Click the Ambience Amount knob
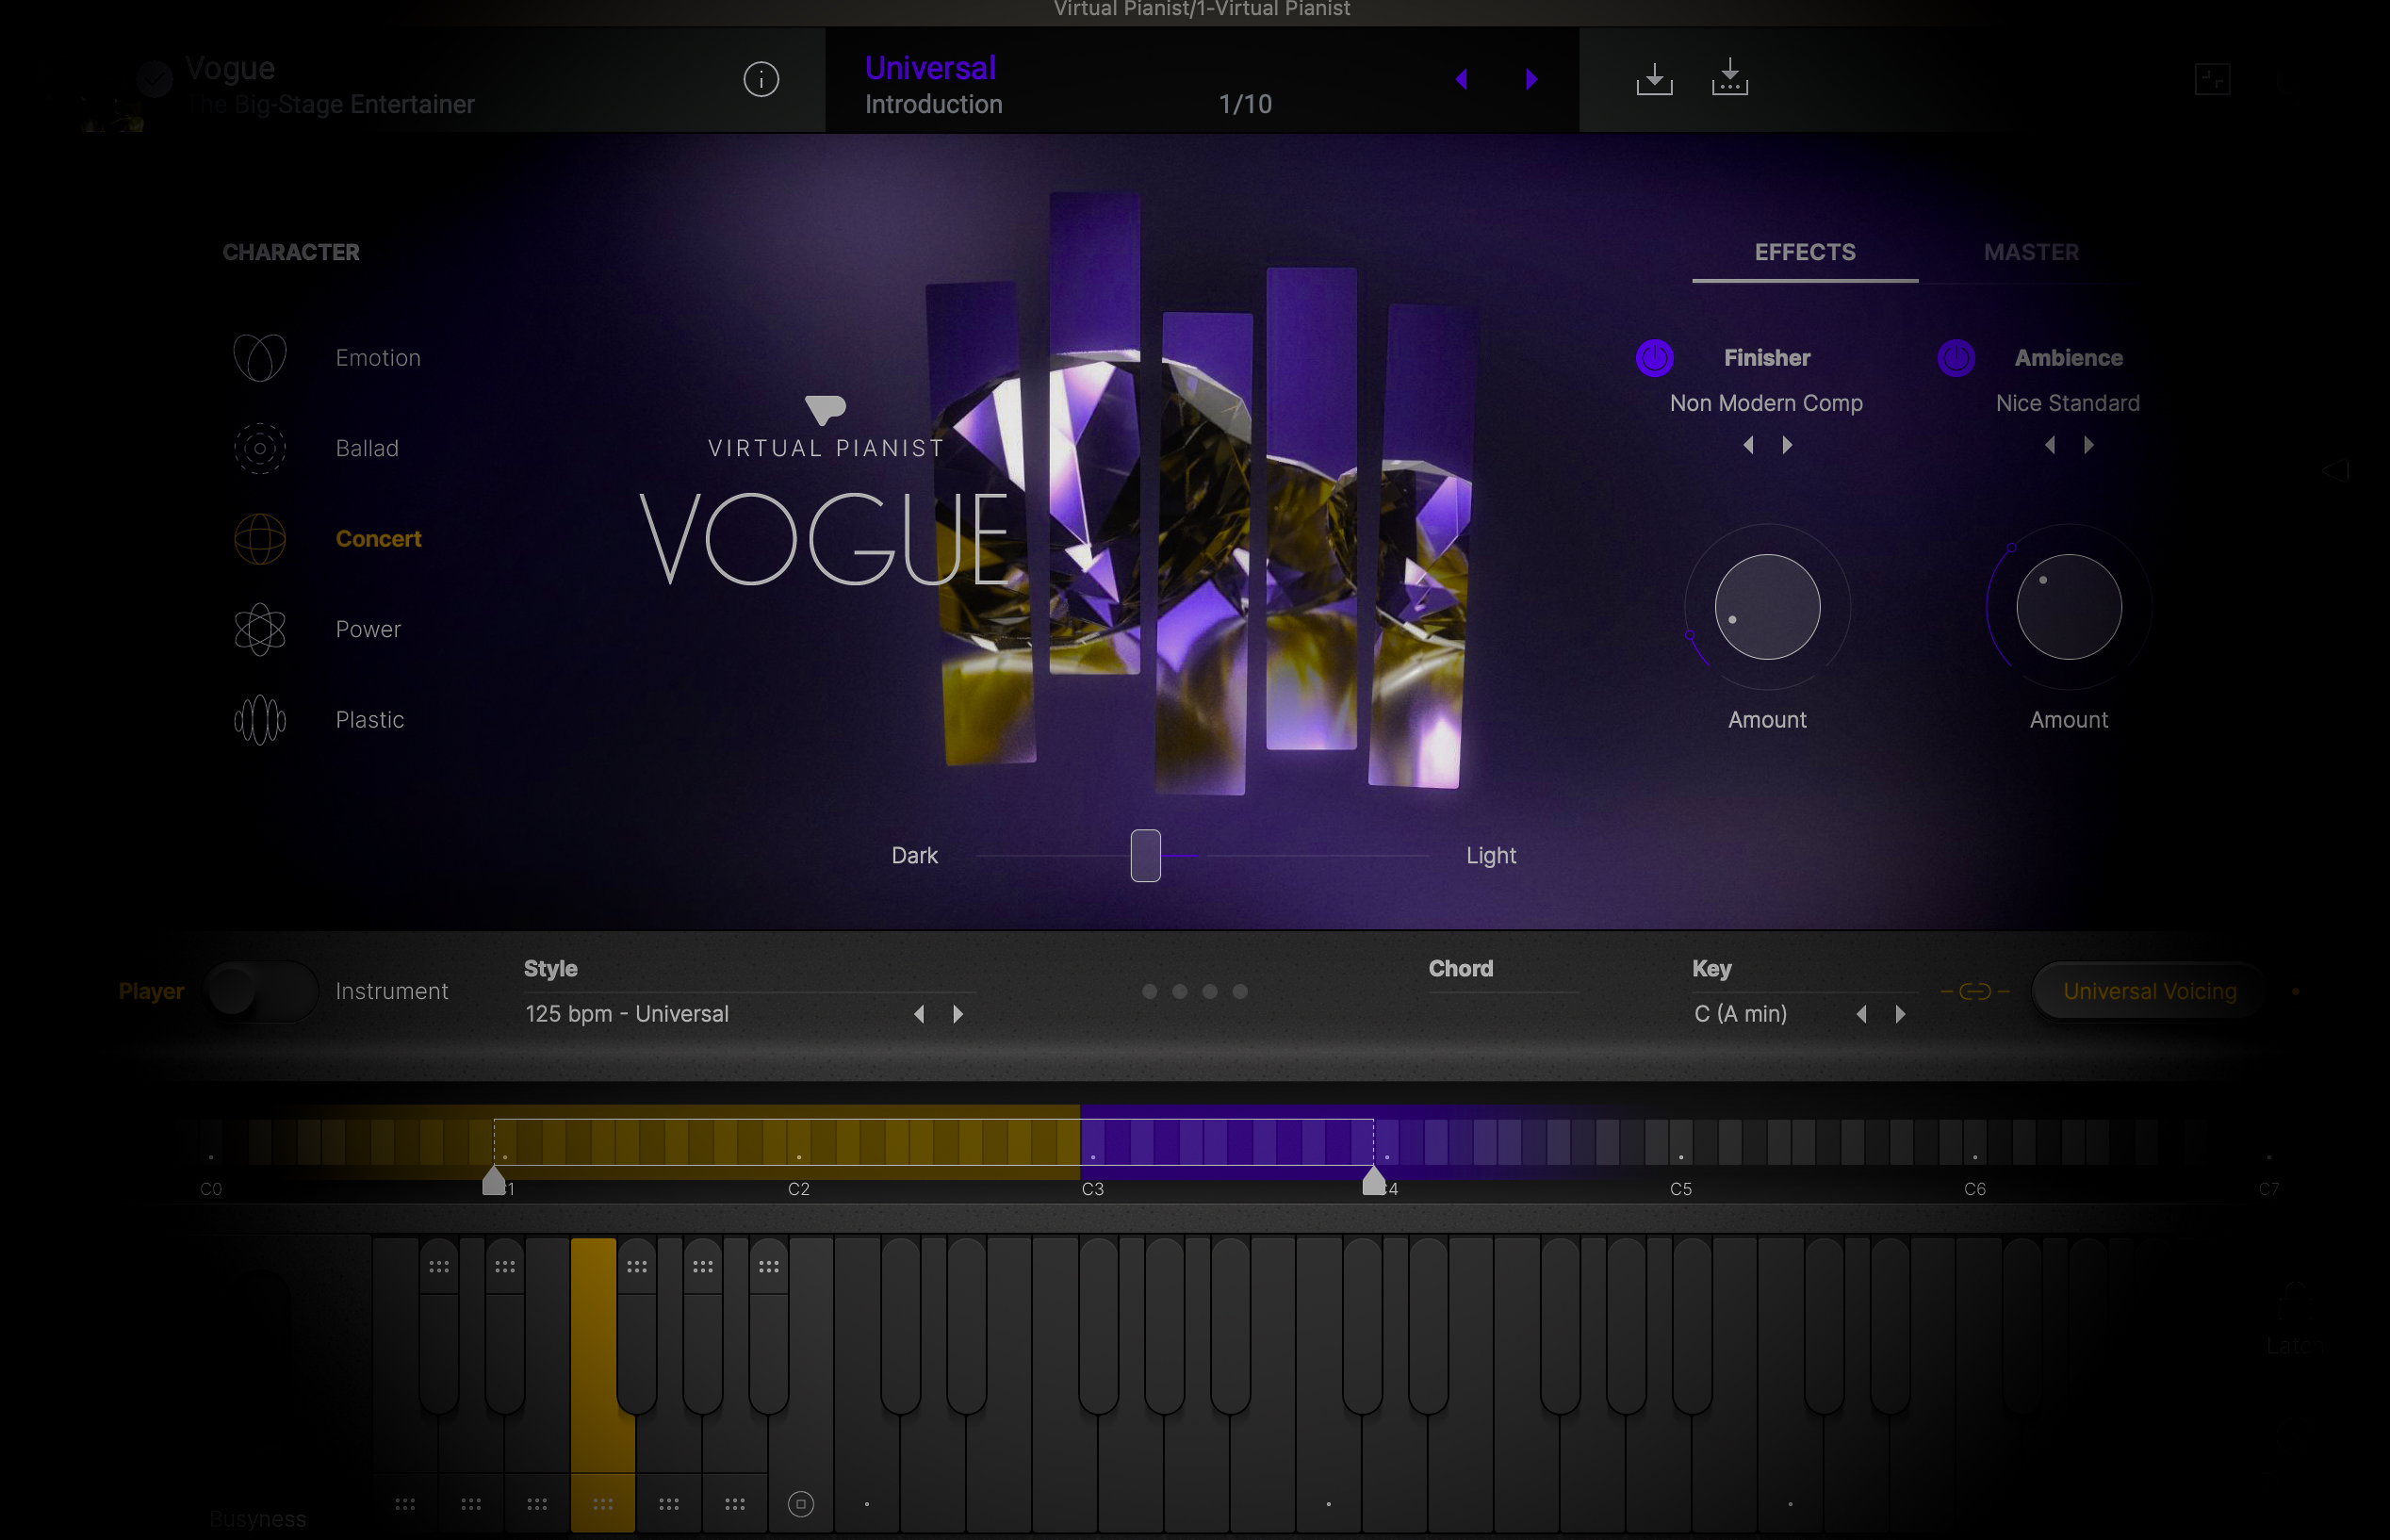The height and width of the screenshot is (1540, 2390). point(2069,607)
